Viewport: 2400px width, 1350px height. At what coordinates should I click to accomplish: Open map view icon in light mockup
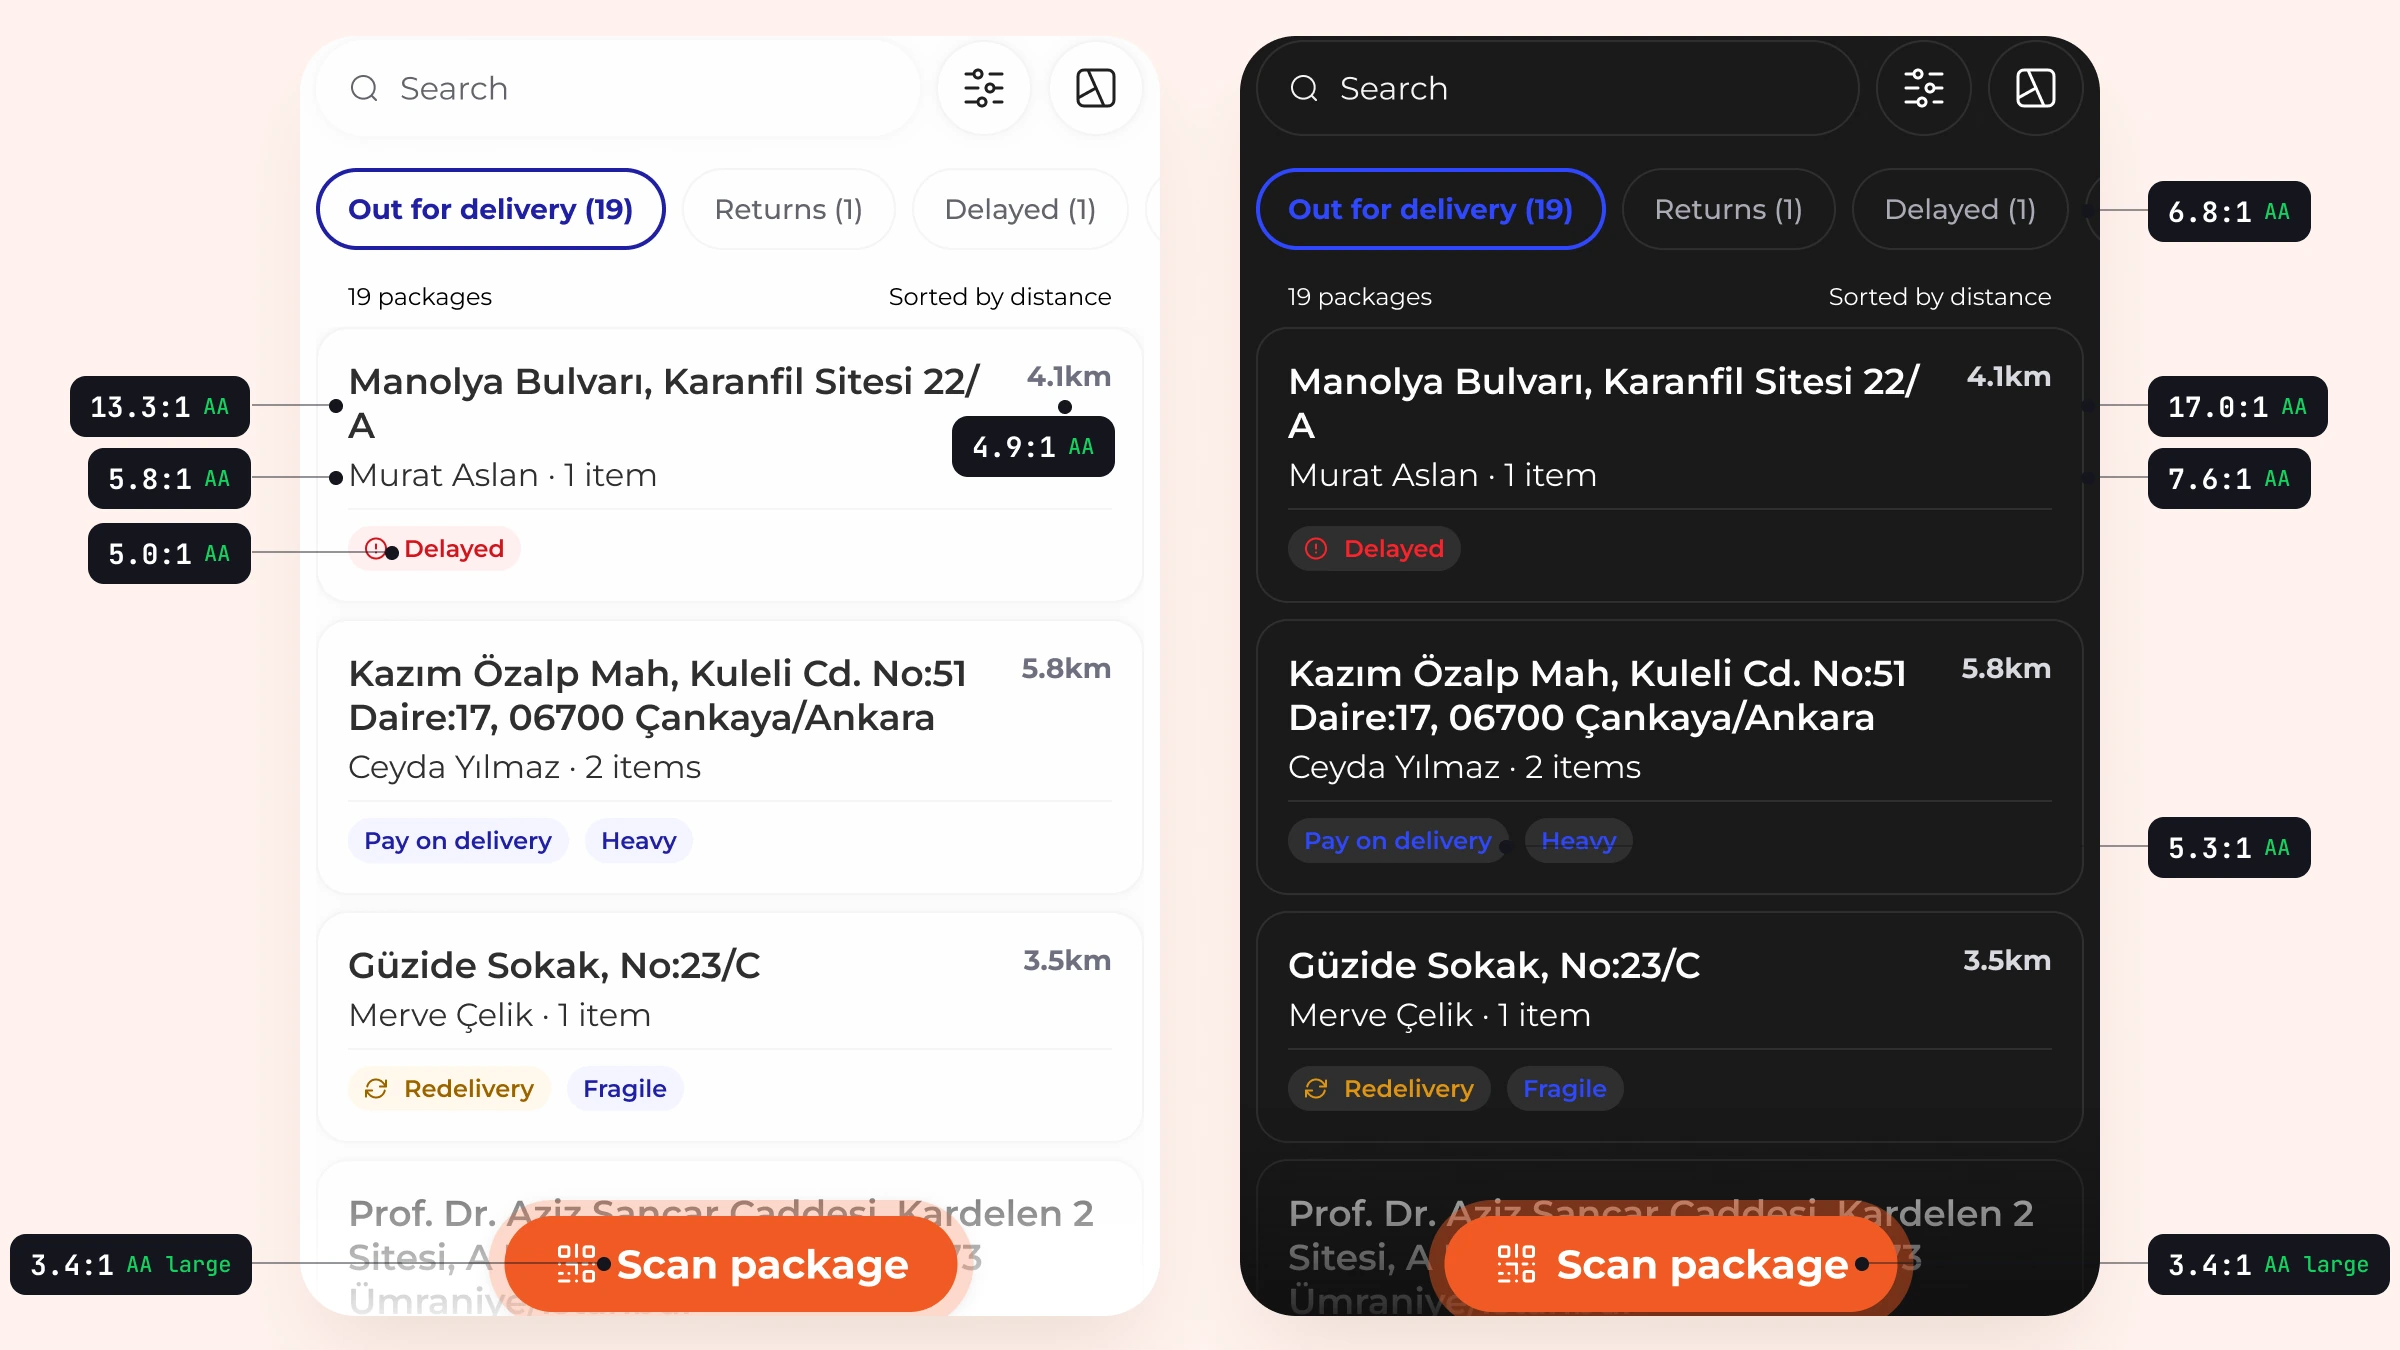(1096, 88)
